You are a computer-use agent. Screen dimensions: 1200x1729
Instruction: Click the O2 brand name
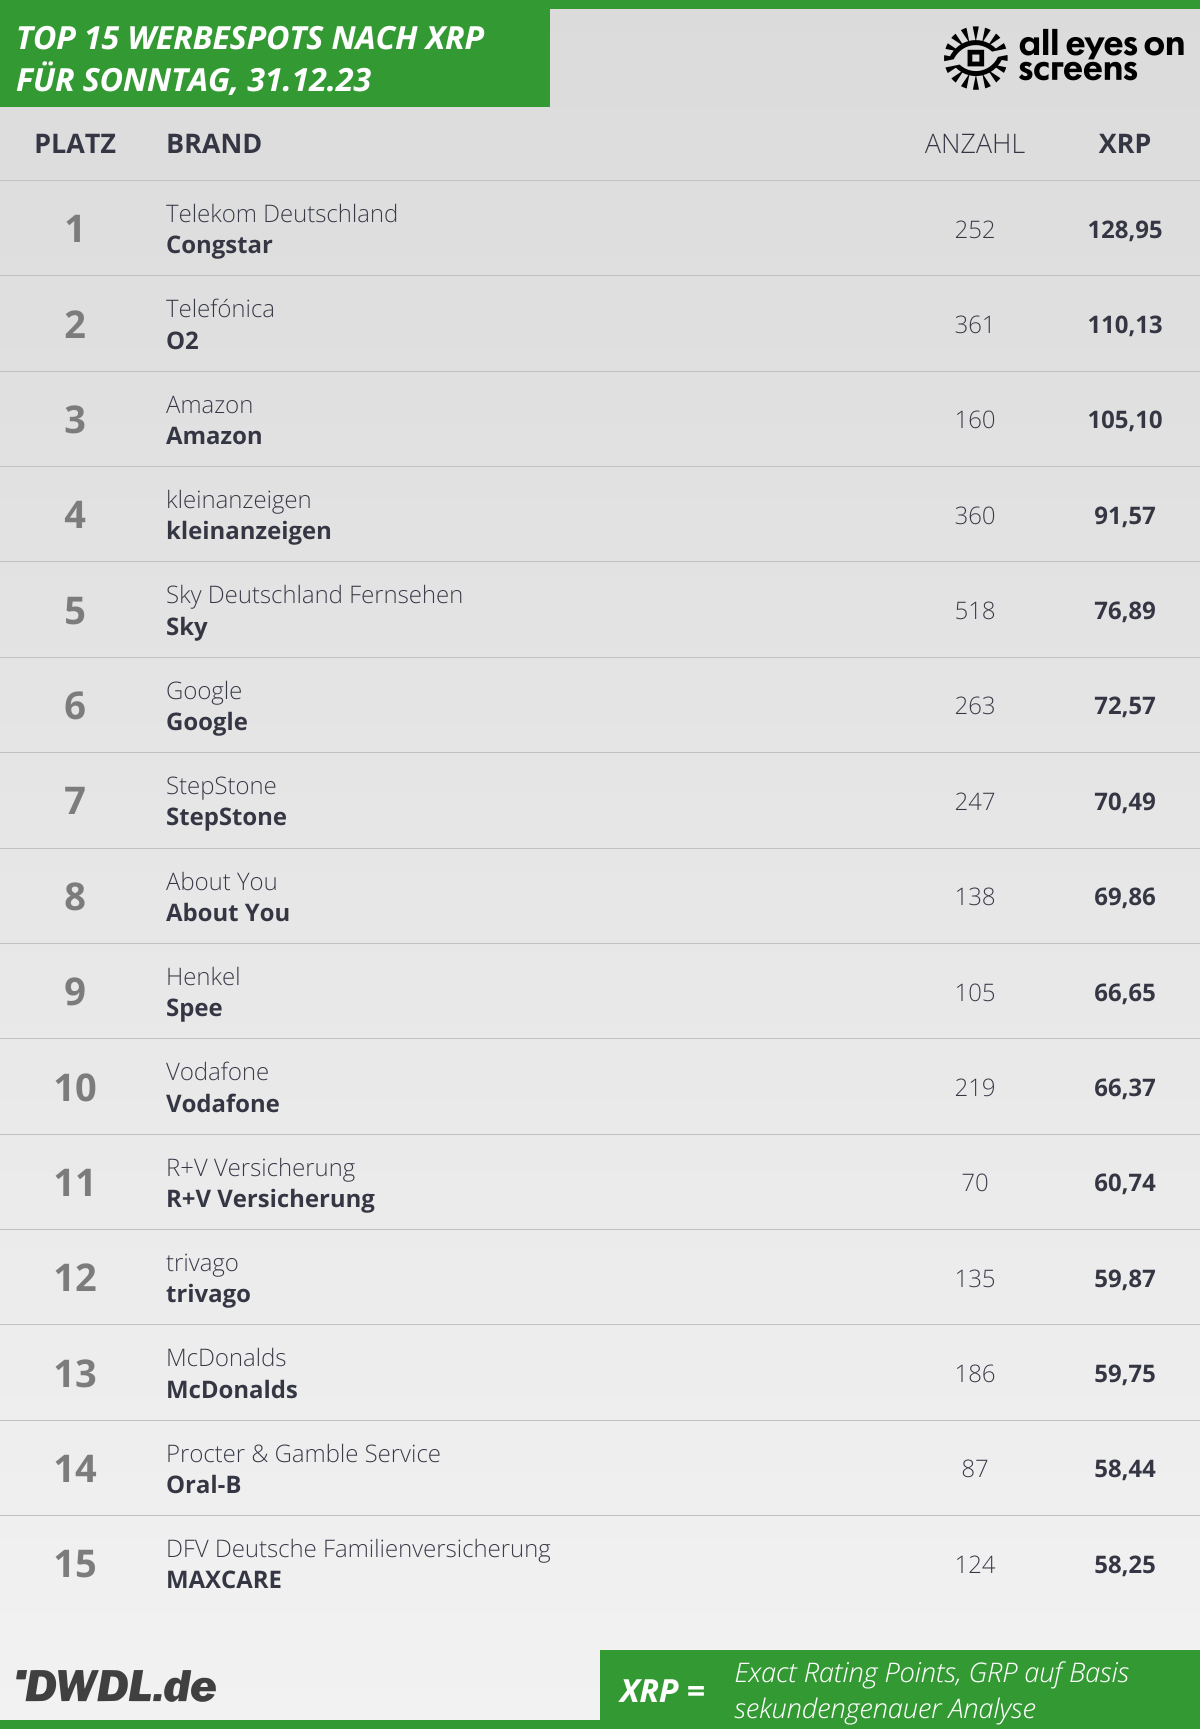183,341
